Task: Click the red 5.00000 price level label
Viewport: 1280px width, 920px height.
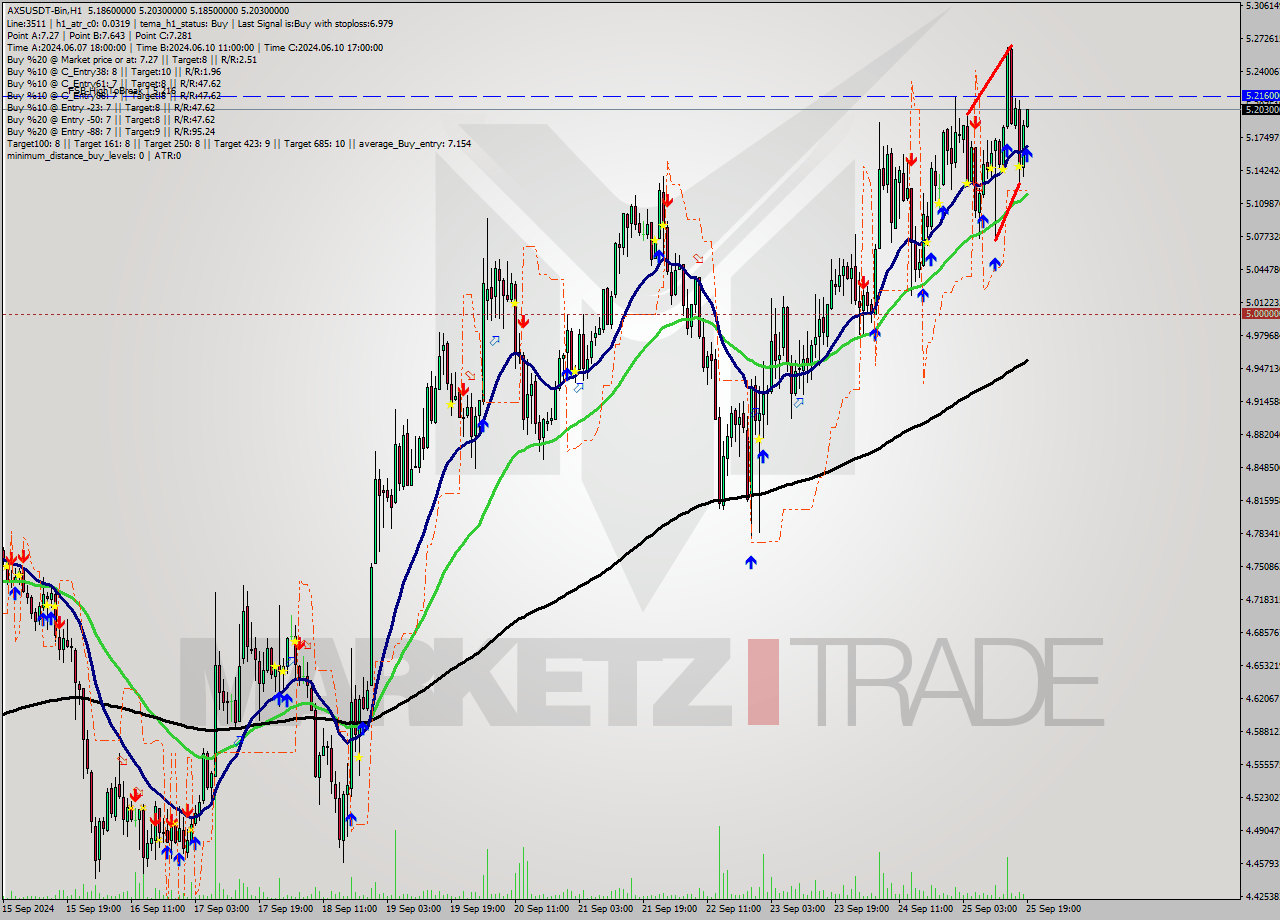Action: (x=1261, y=313)
